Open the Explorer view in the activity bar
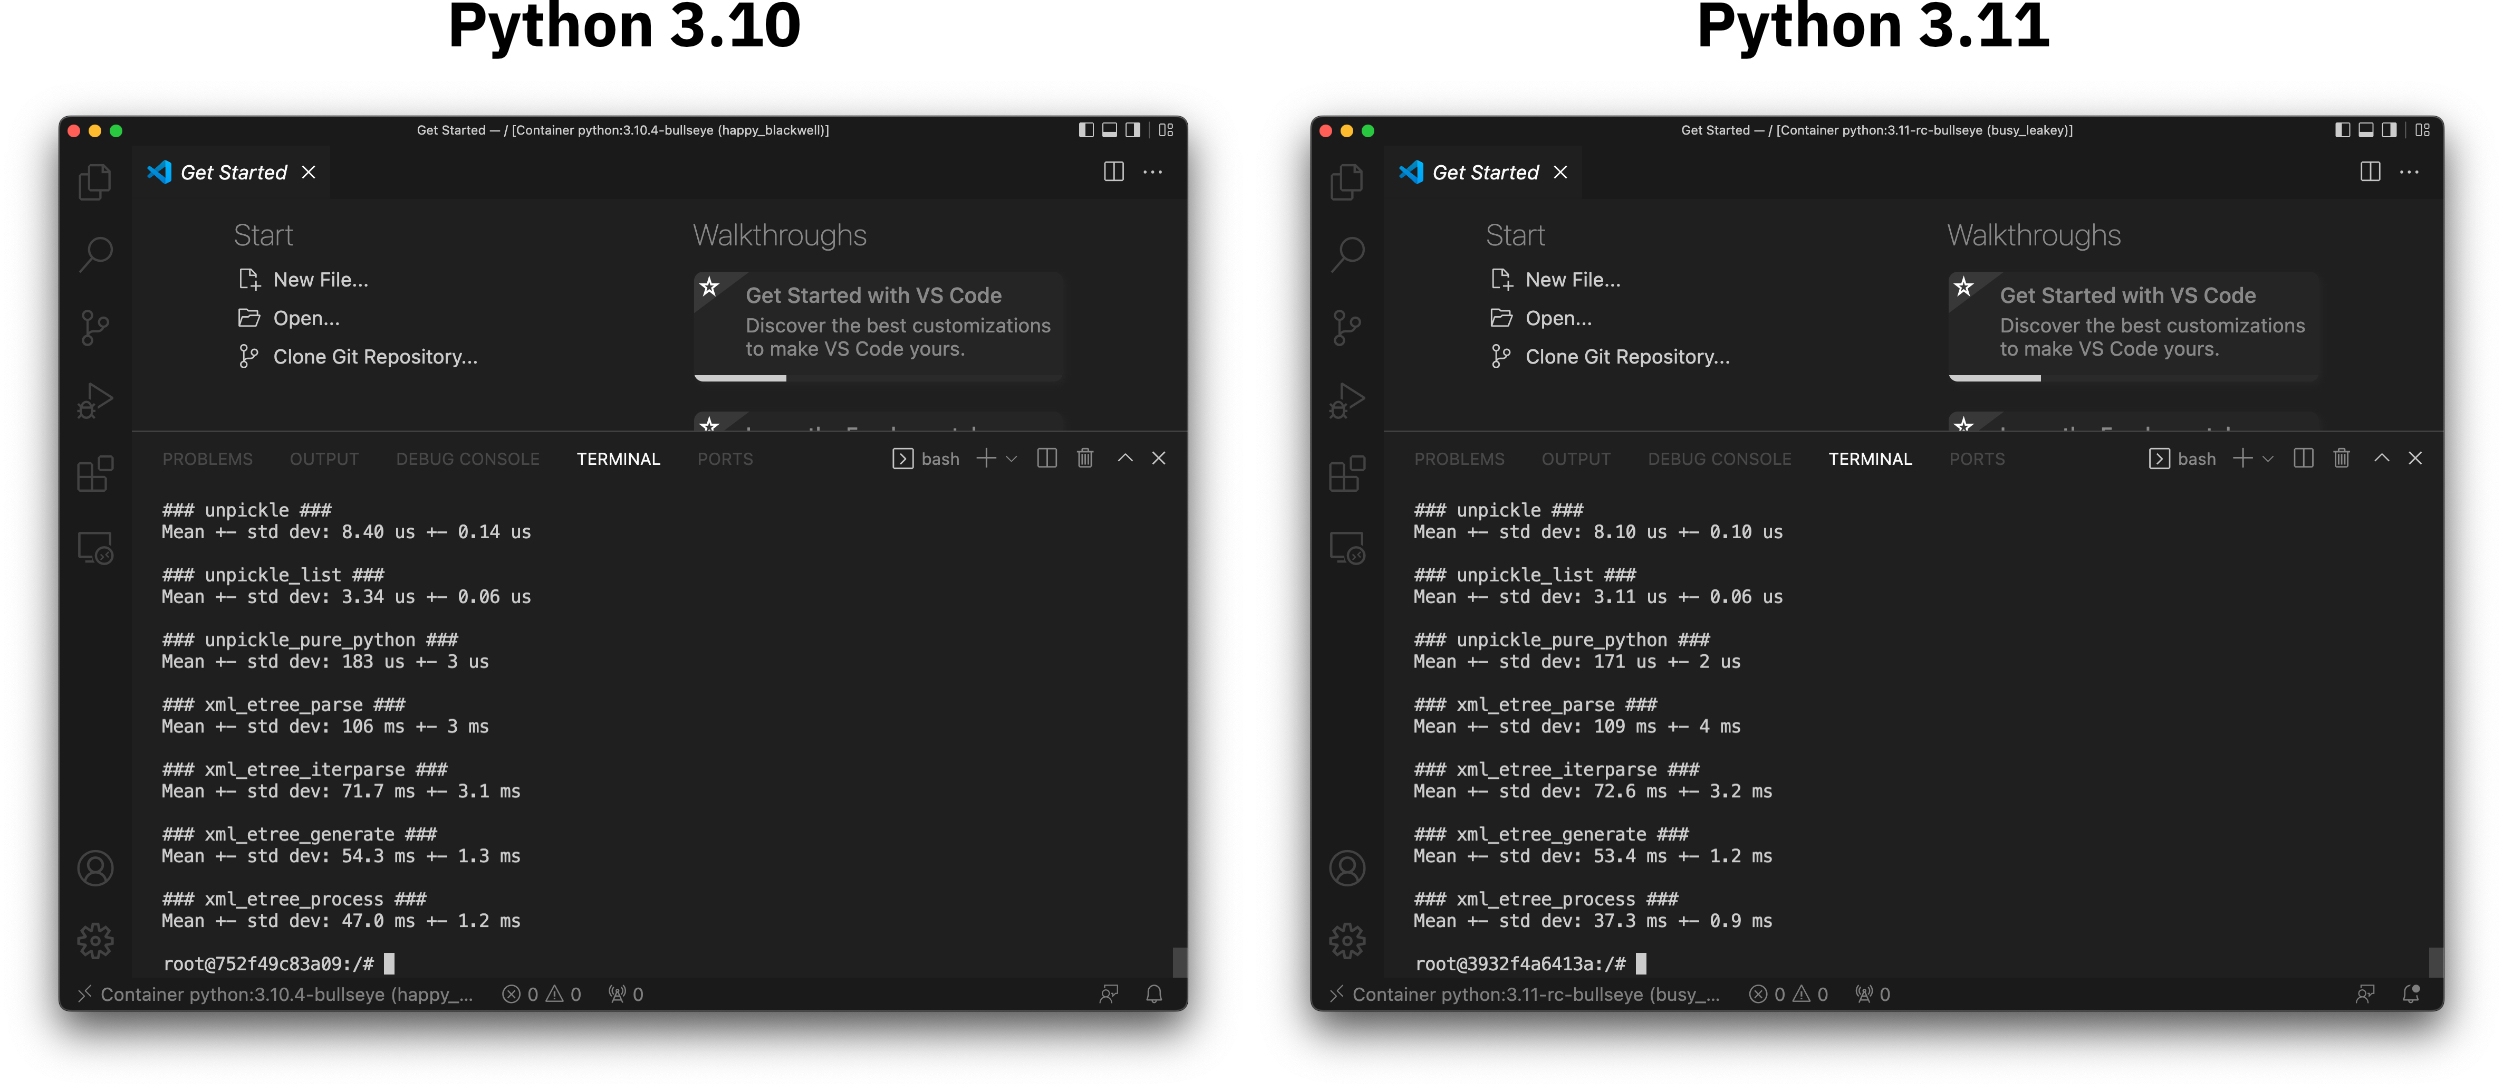 [x=95, y=181]
